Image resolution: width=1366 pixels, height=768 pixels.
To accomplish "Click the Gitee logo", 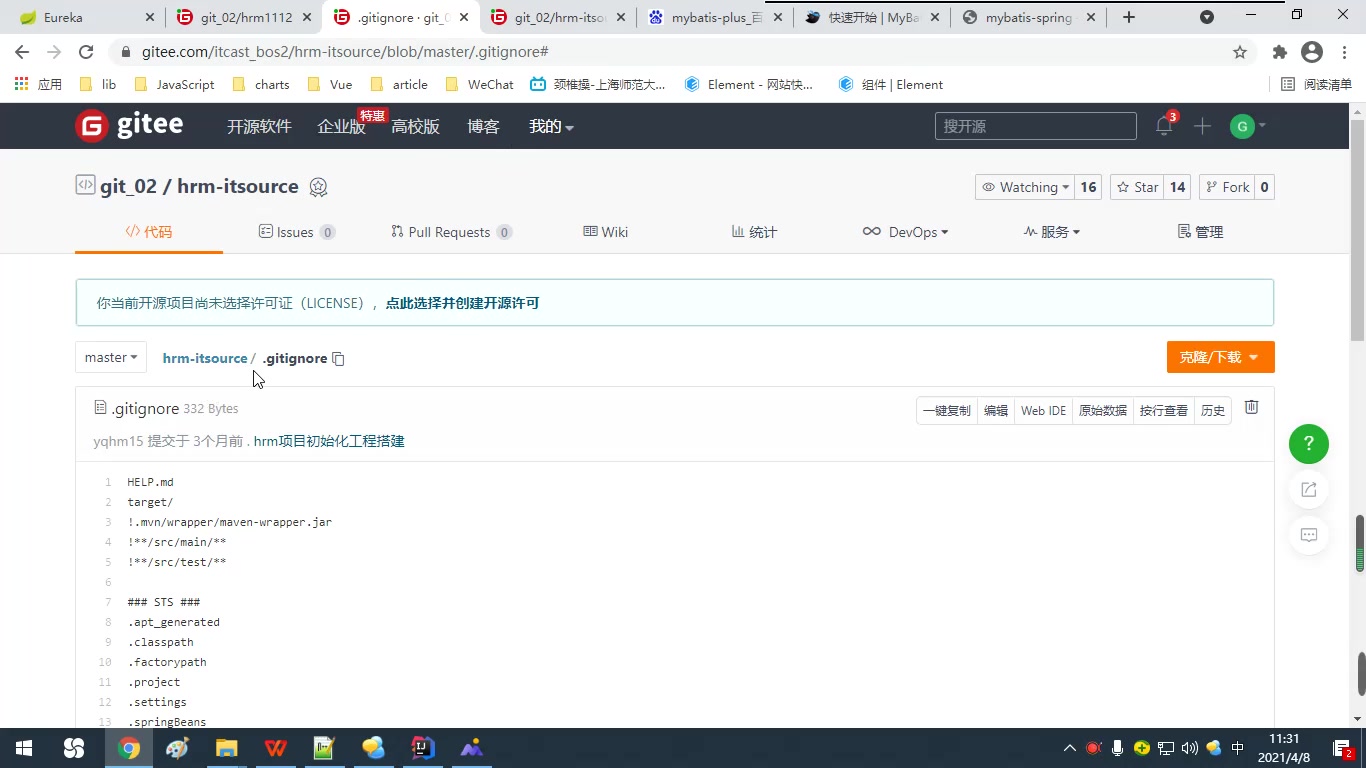I will (129, 126).
